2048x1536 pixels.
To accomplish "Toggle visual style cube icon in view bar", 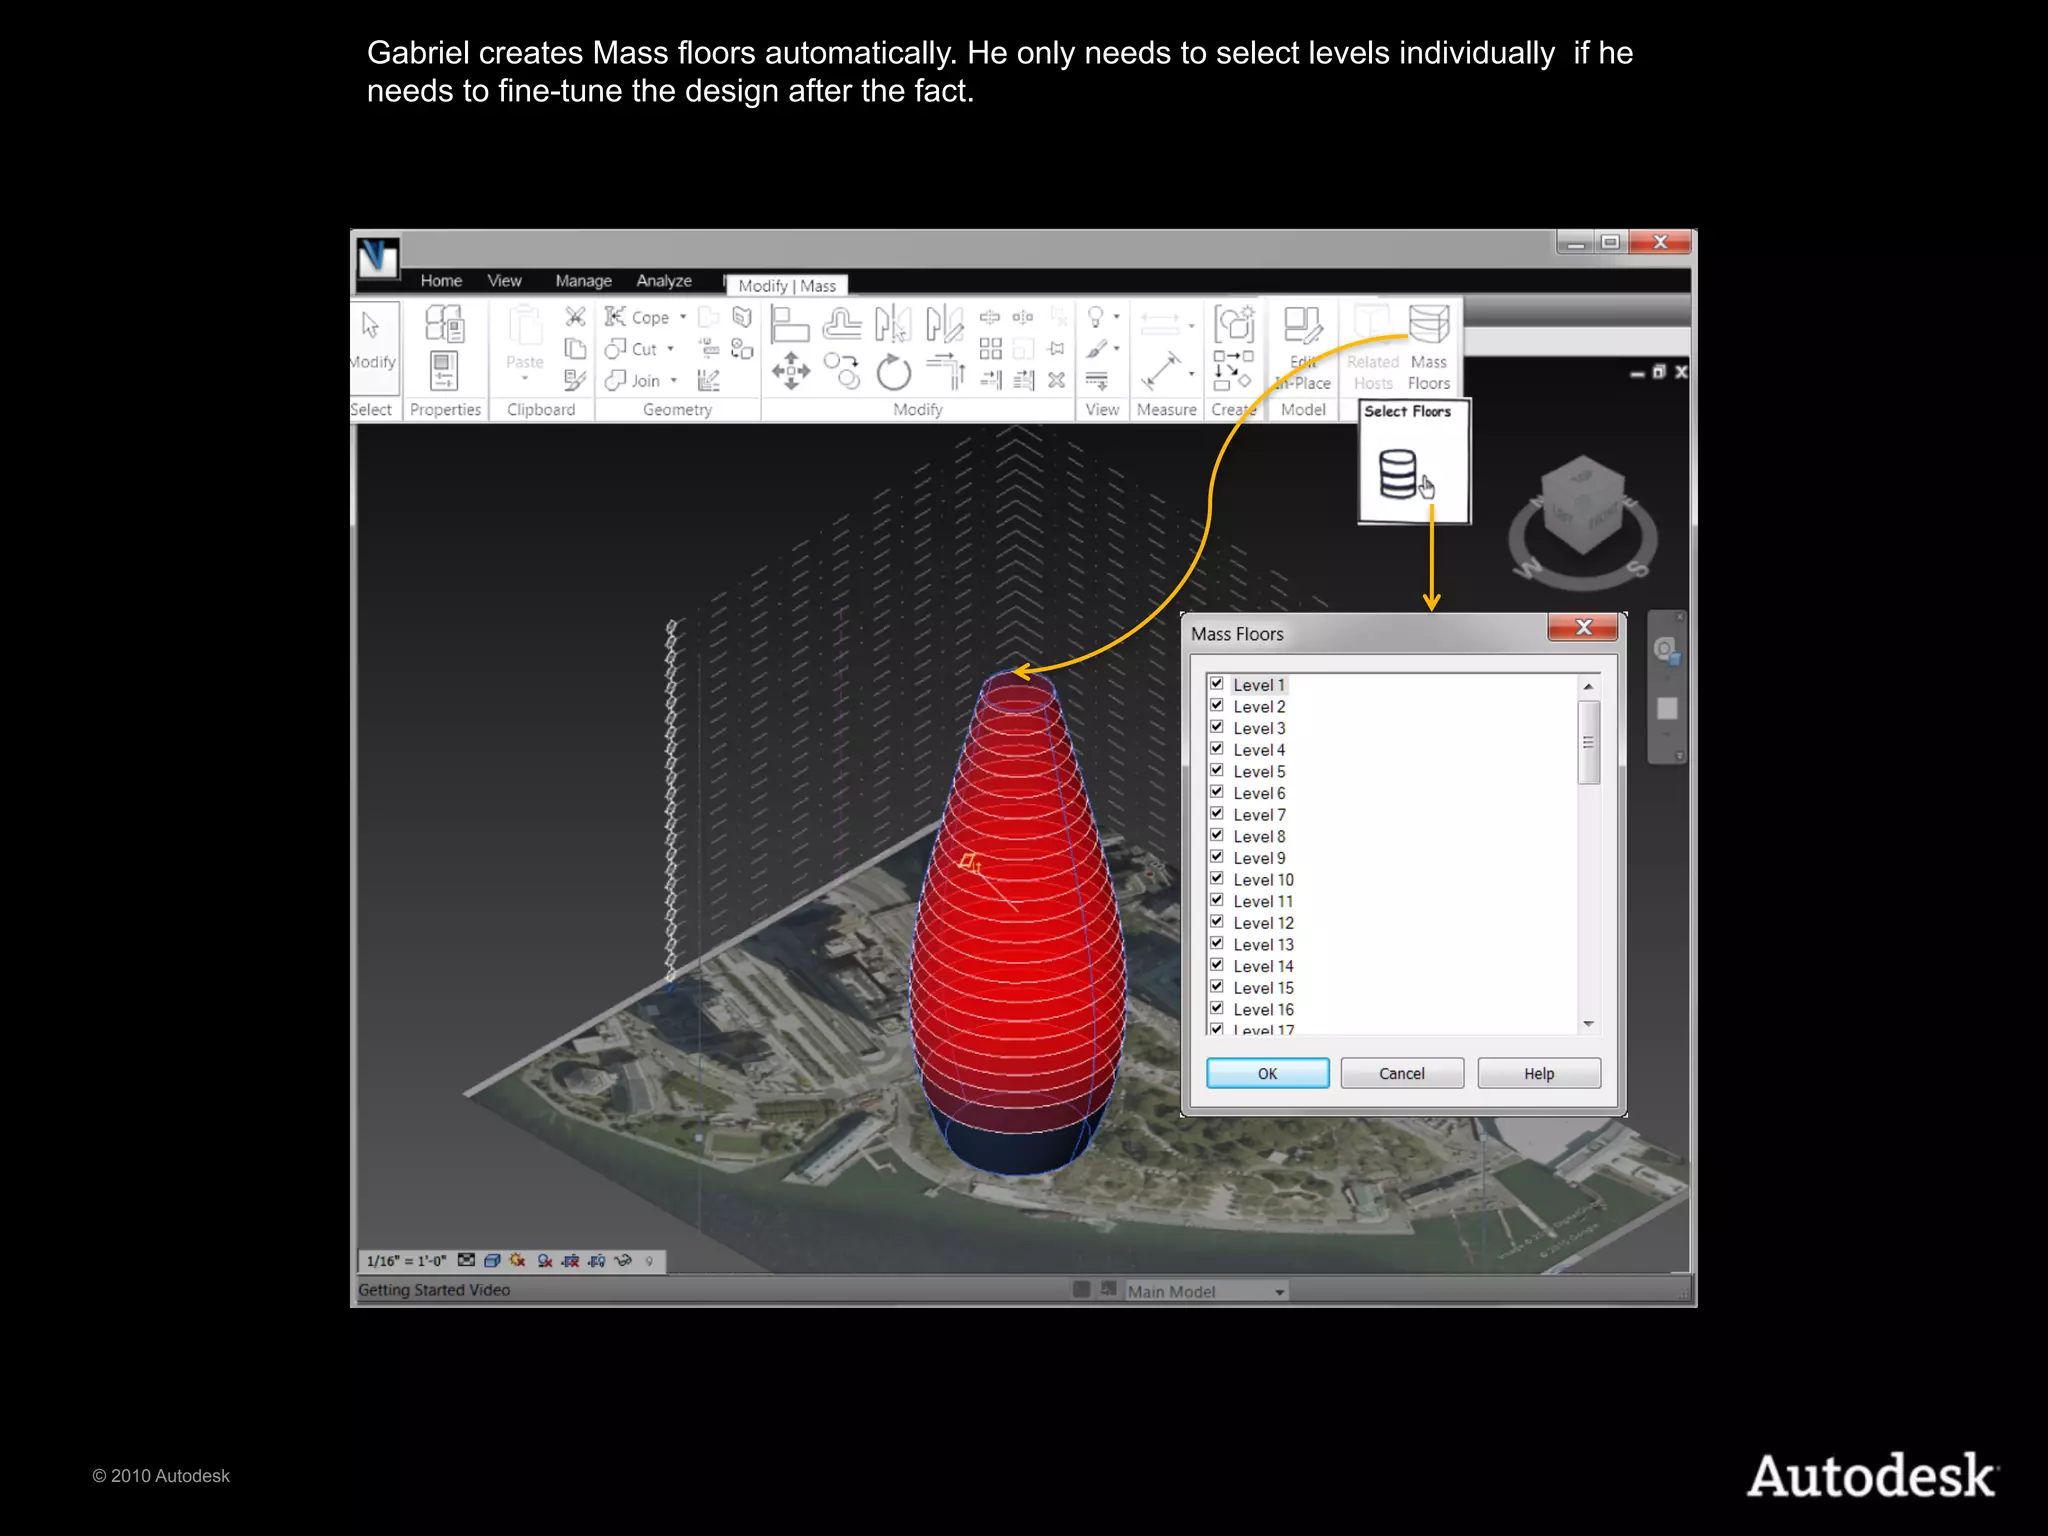I will [492, 1261].
